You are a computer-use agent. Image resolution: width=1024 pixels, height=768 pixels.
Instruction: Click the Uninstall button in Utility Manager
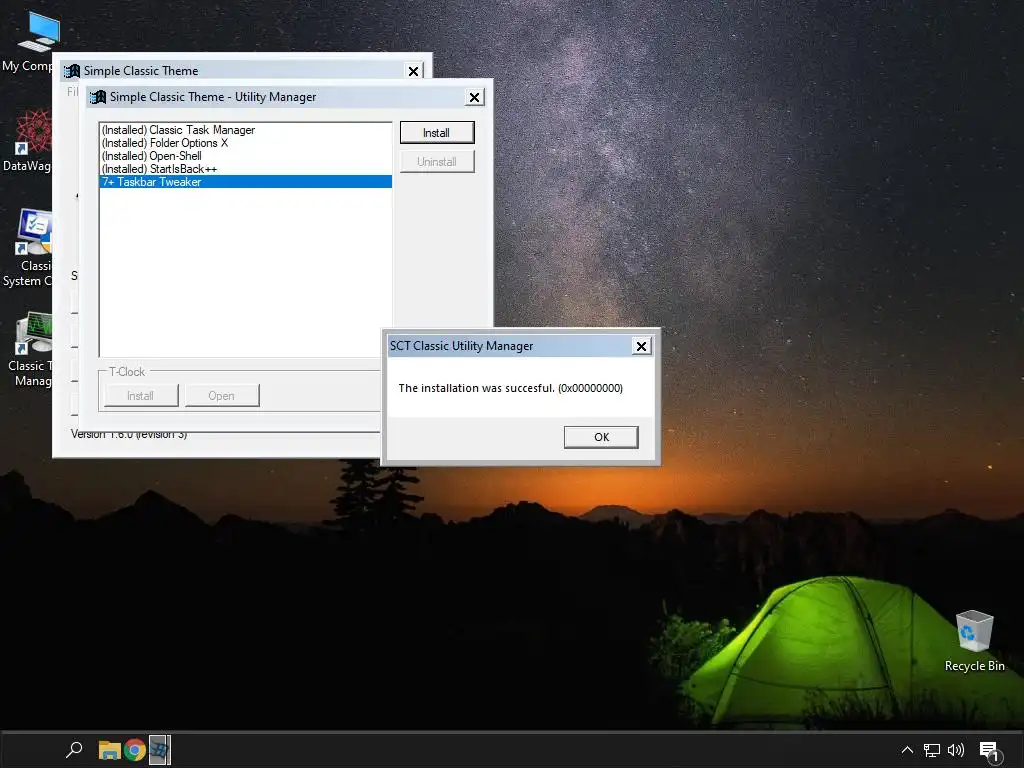(x=436, y=161)
